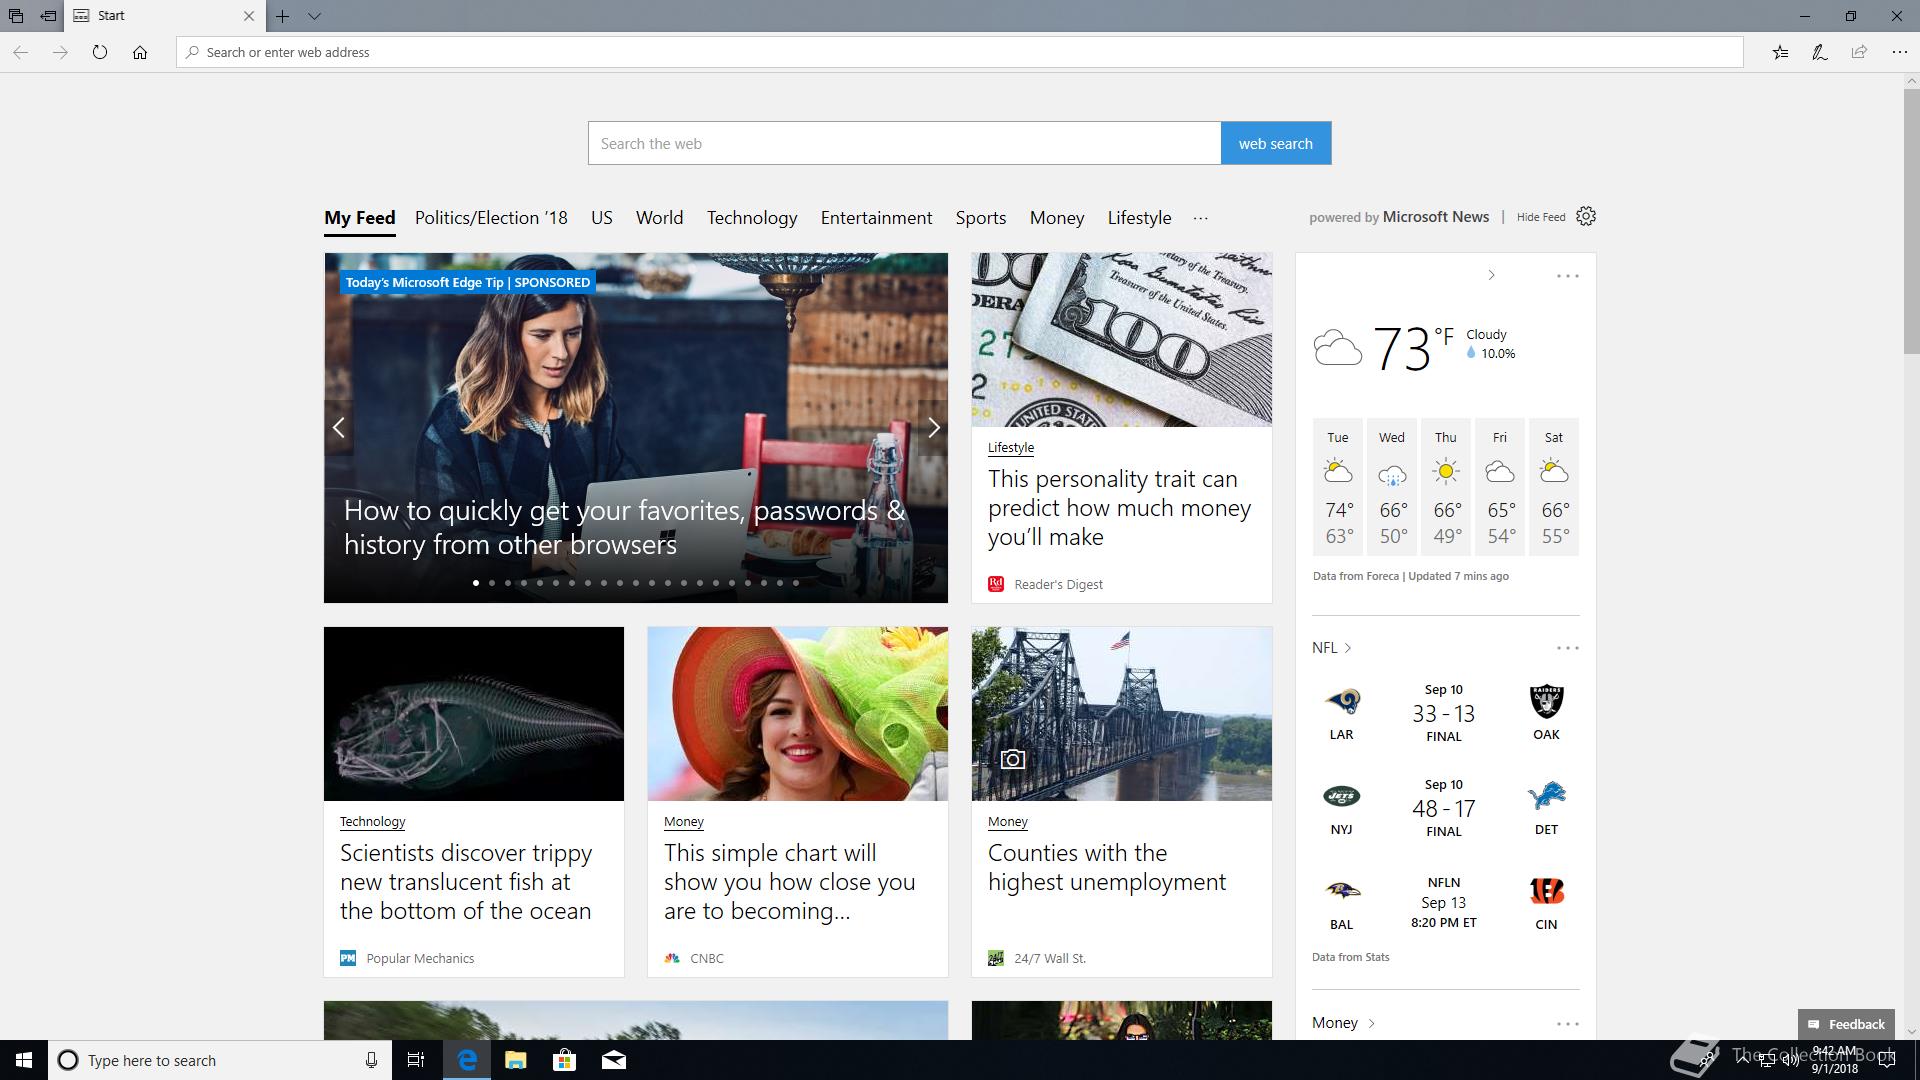The width and height of the screenshot is (1920, 1080).
Task: Open File Explorer from taskbar
Action: 516,1060
